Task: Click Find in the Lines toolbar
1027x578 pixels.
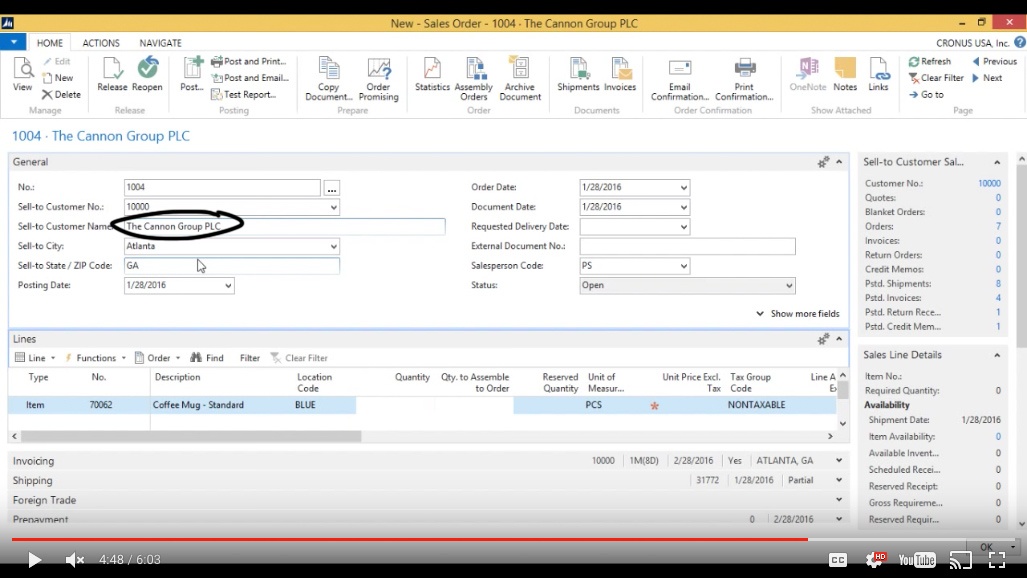Action: point(207,358)
